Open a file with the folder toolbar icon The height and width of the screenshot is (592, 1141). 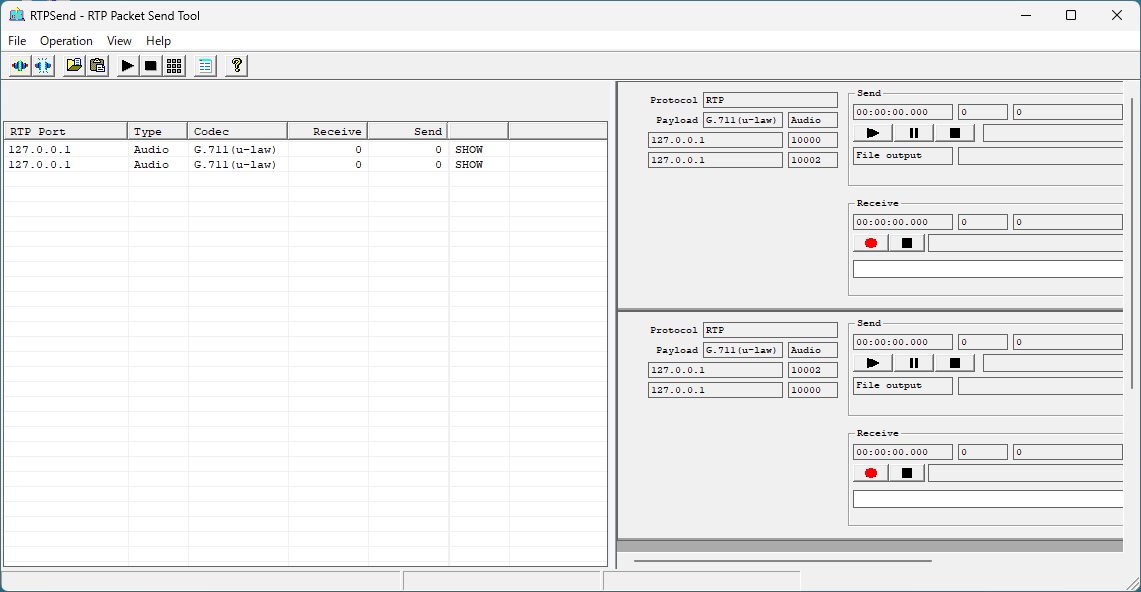(73, 66)
